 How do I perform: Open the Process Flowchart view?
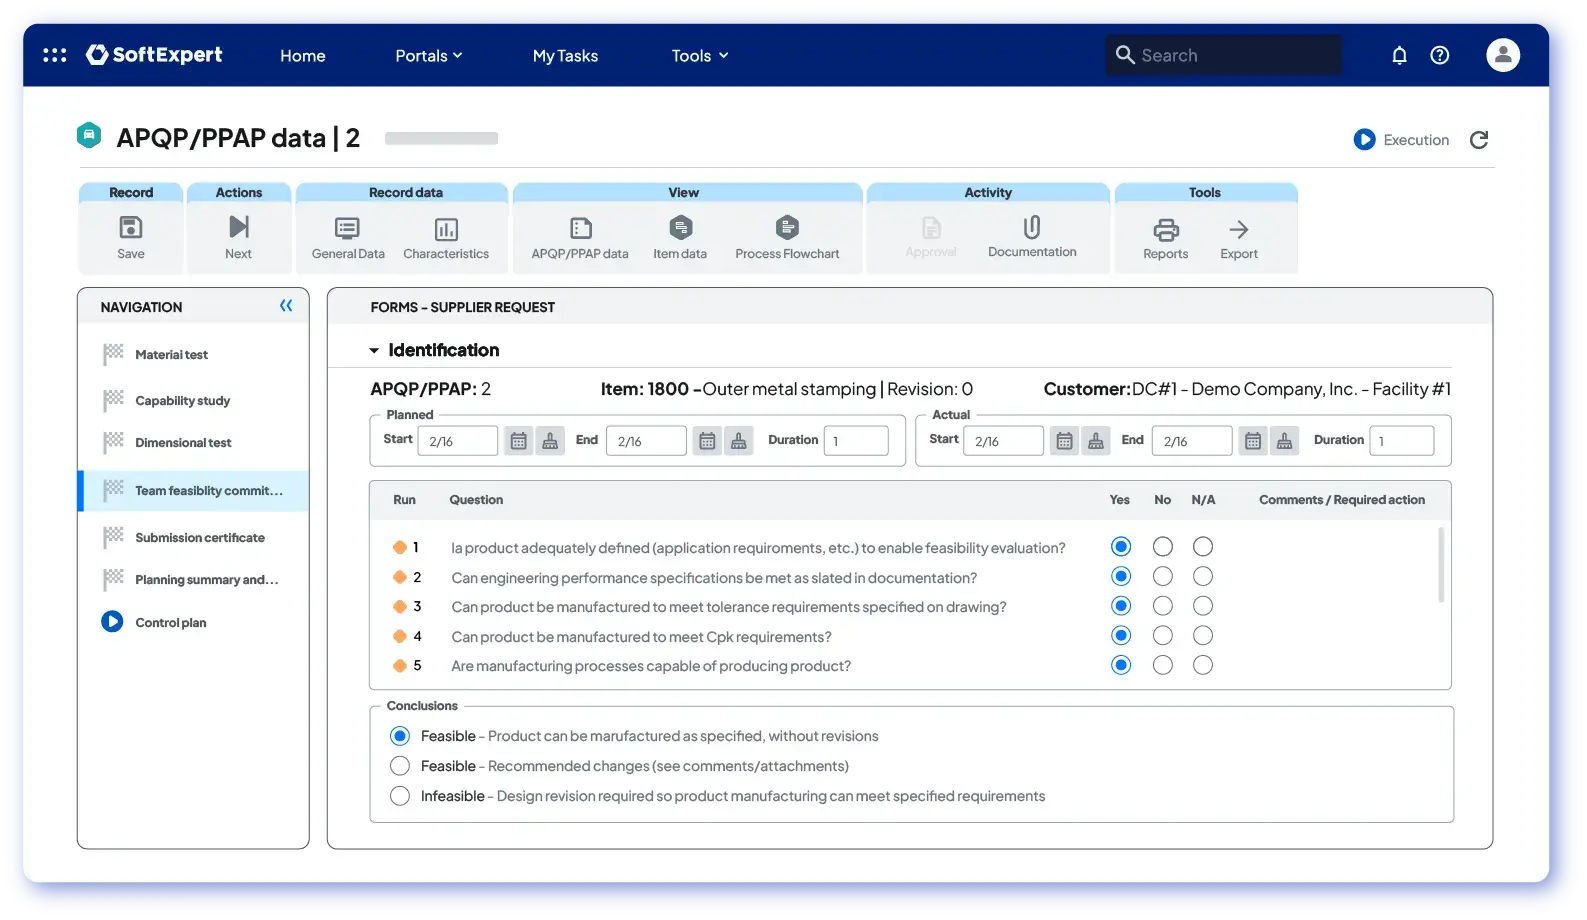pyautogui.click(x=787, y=239)
